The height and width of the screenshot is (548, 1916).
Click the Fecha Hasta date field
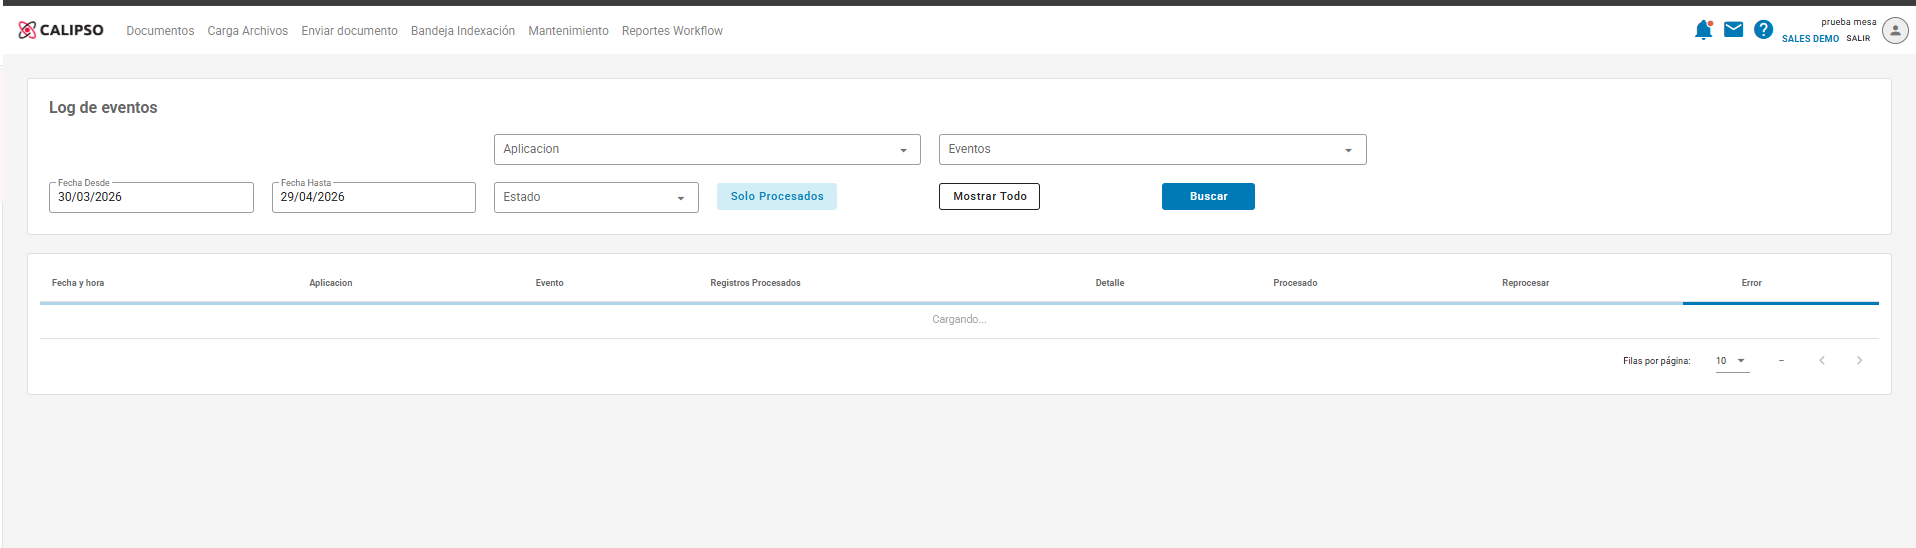coord(374,197)
